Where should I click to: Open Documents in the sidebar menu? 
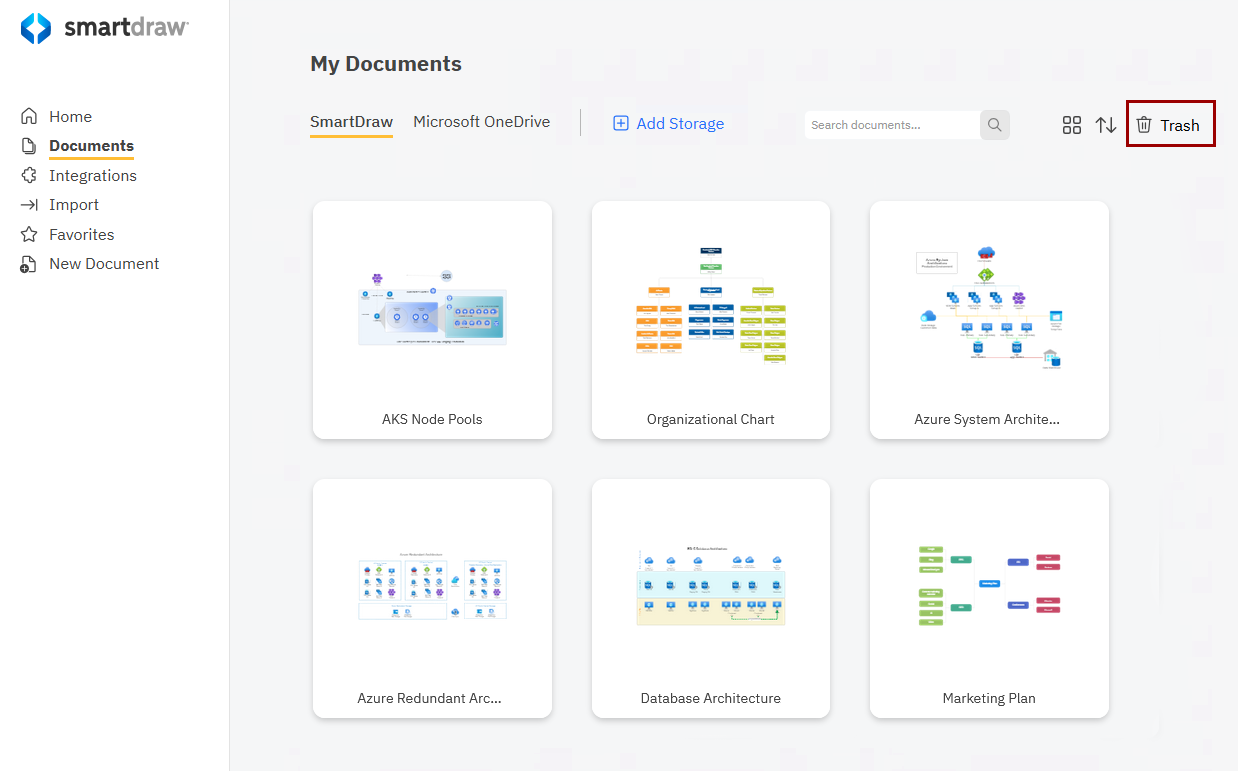click(x=91, y=146)
